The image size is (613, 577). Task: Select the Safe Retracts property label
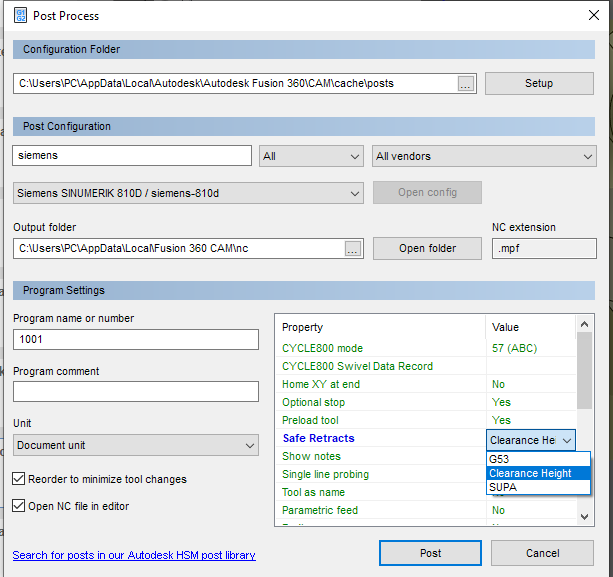(x=318, y=438)
